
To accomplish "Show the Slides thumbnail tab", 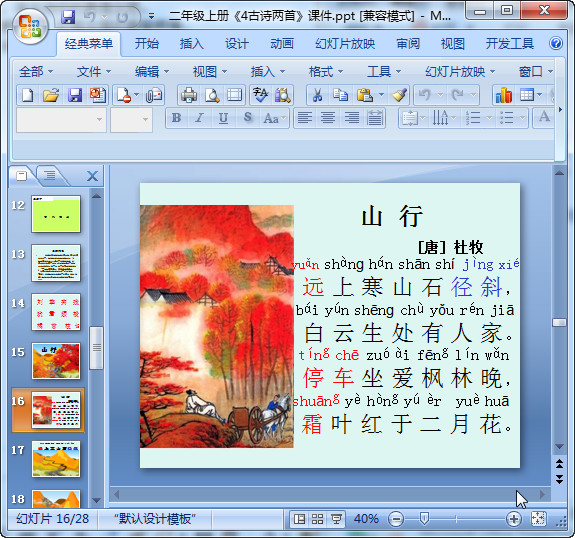I will point(22,176).
